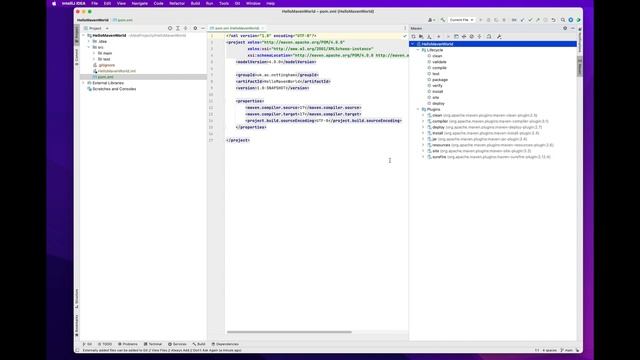The width and height of the screenshot is (640, 360).
Task: Click the Build tab in bottom bar
Action: tap(199, 344)
